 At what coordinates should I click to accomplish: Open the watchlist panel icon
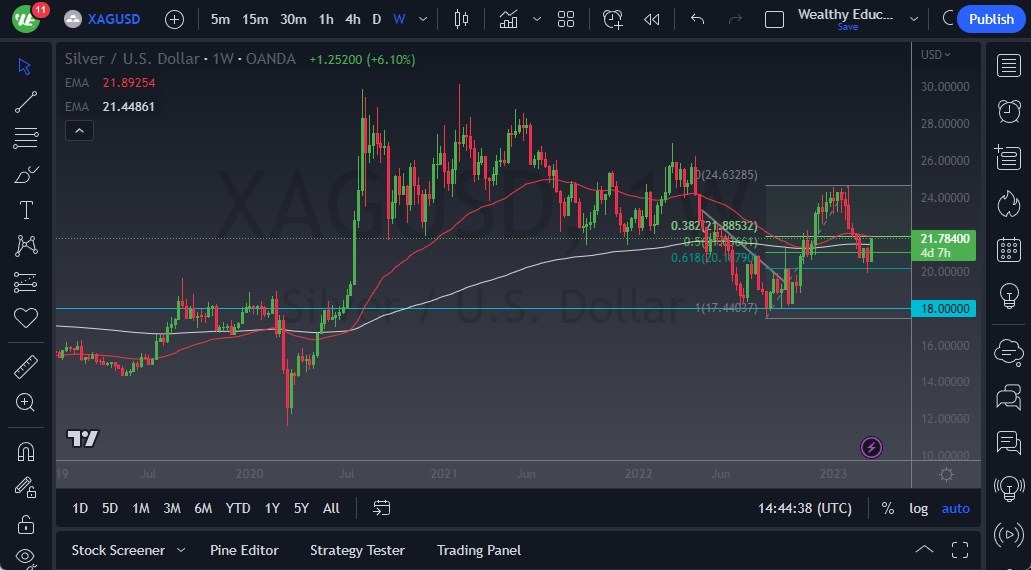pos(1009,66)
